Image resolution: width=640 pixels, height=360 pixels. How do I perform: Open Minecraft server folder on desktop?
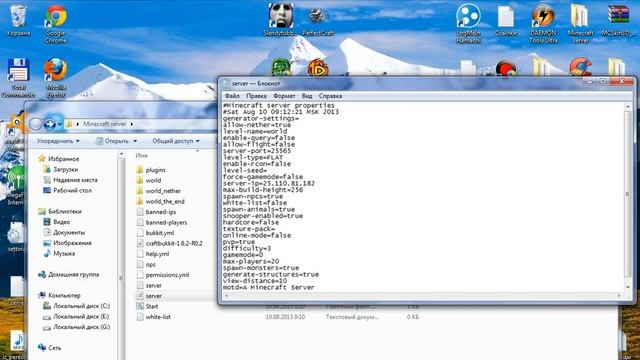point(580,24)
